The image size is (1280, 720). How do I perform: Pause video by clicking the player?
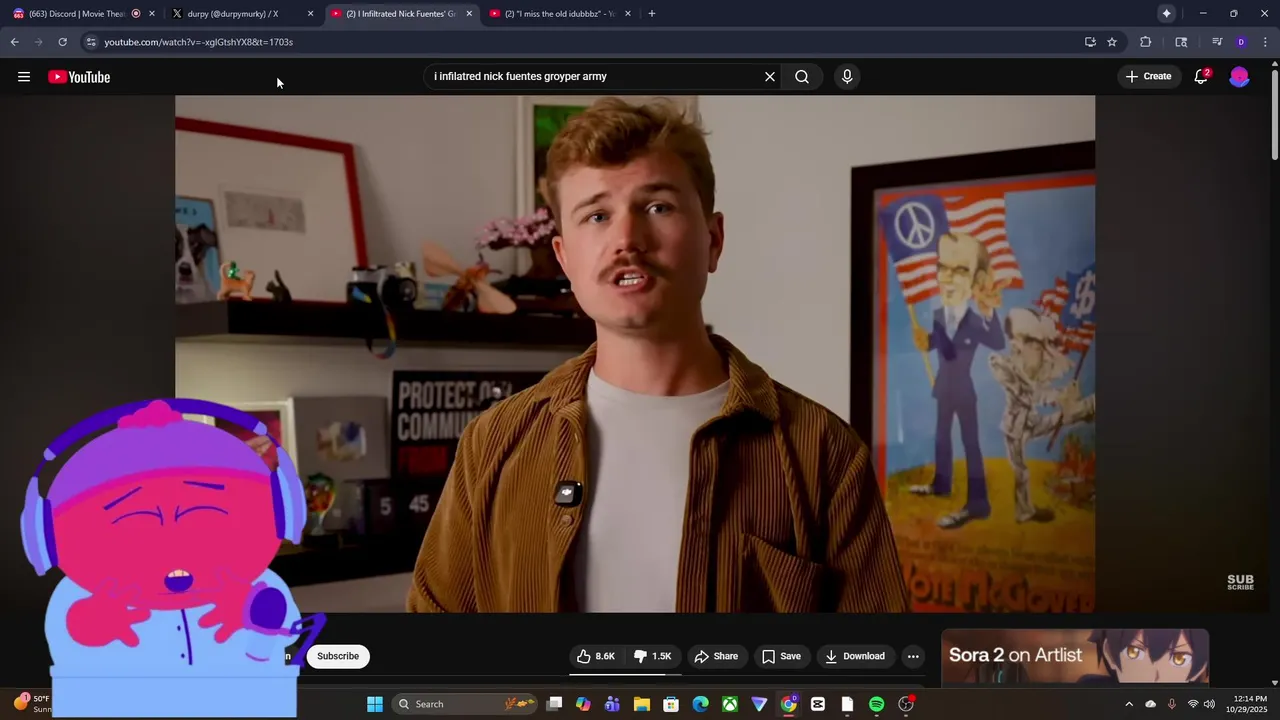[635, 353]
